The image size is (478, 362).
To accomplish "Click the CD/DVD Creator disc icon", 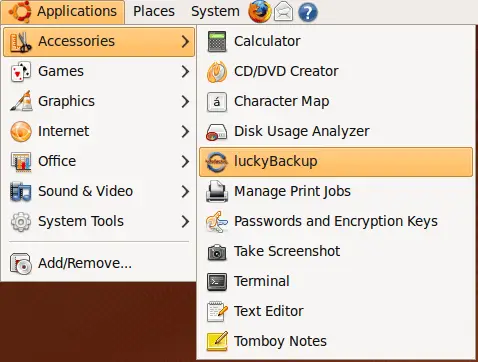I will click(x=217, y=71).
